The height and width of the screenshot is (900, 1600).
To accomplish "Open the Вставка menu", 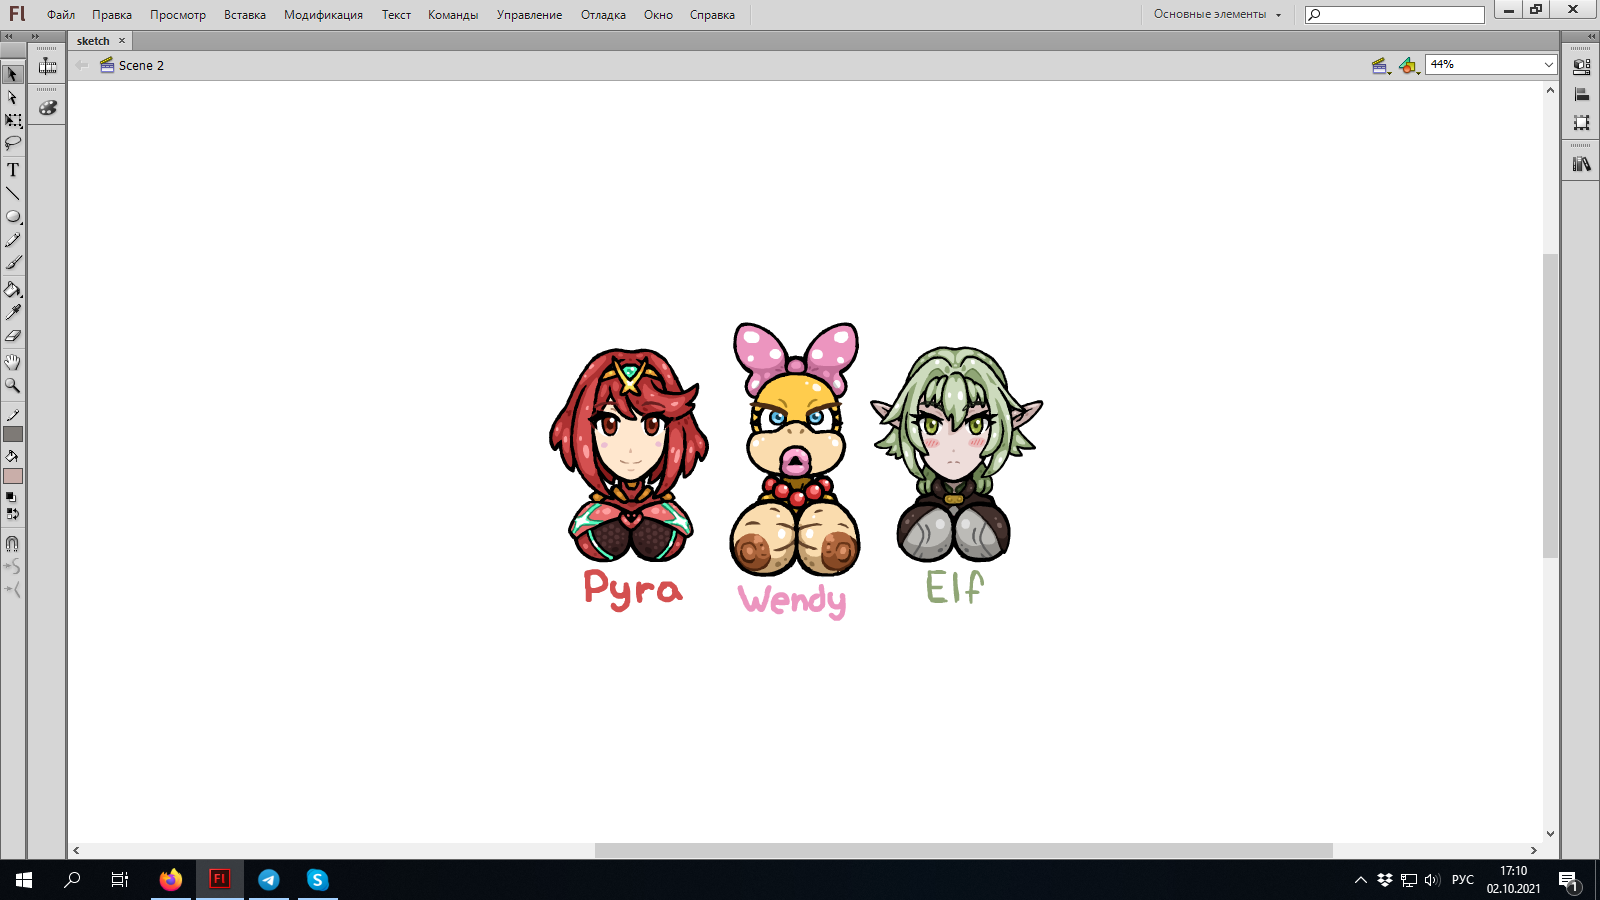I will tap(245, 15).
